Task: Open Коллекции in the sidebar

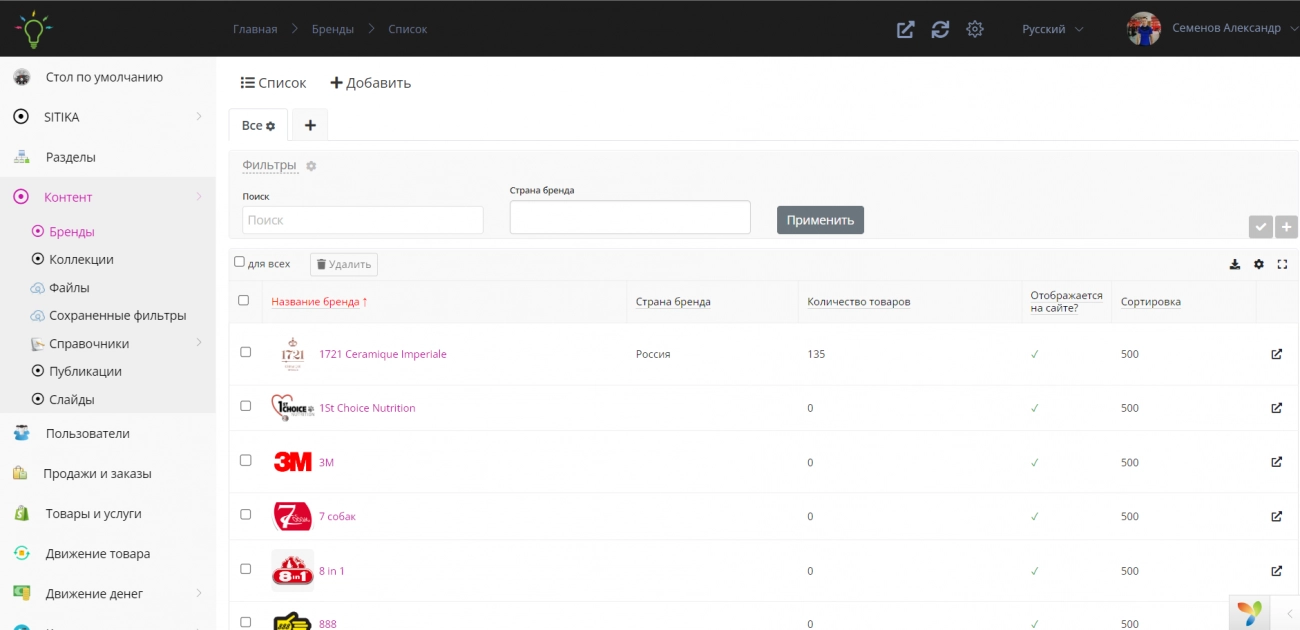Action: pos(81,259)
